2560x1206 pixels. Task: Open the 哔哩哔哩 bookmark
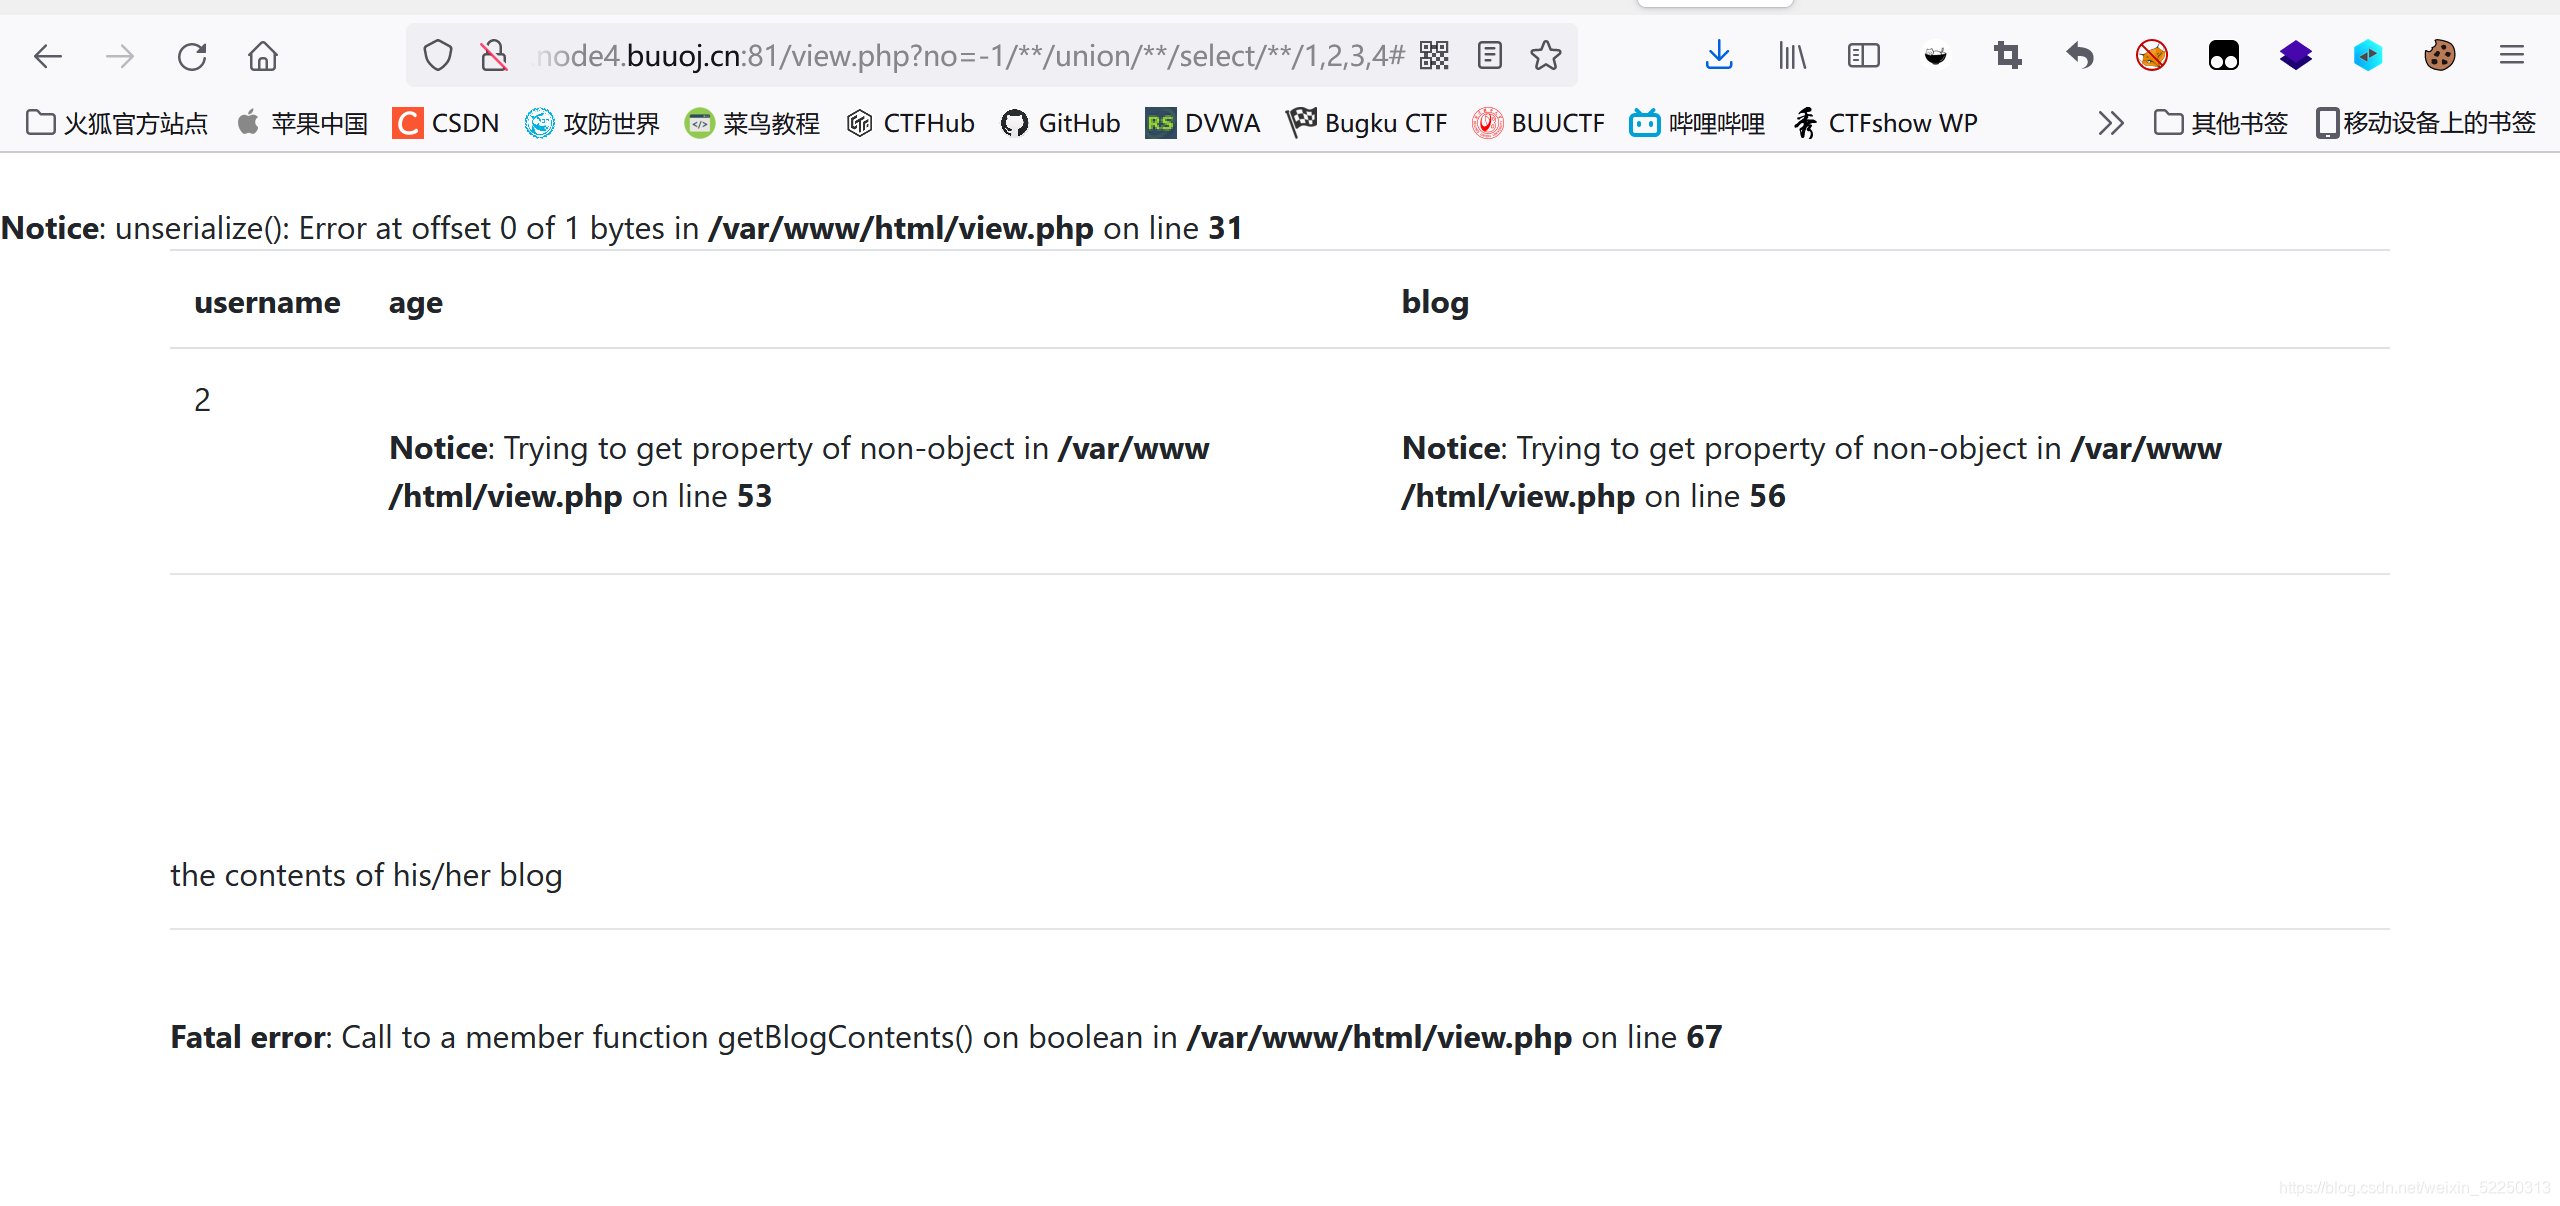point(1697,124)
